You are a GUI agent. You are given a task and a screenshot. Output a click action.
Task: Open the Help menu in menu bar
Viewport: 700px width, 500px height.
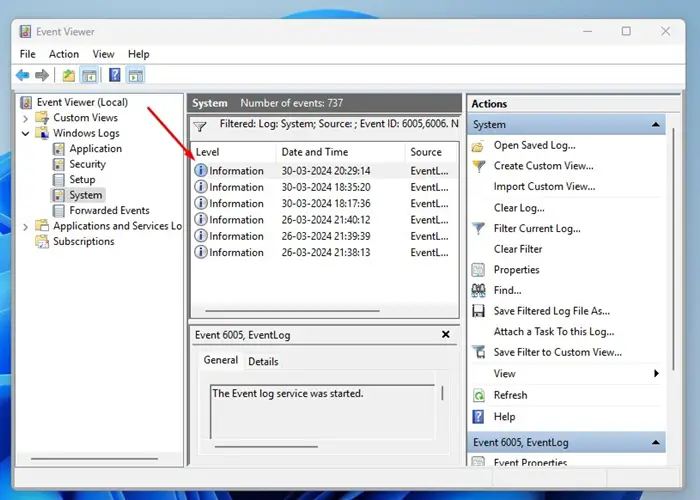[x=138, y=54]
